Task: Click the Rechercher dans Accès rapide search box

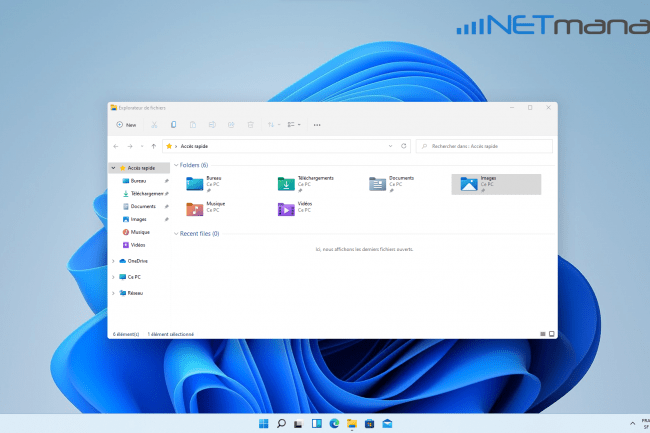Action: point(483,146)
